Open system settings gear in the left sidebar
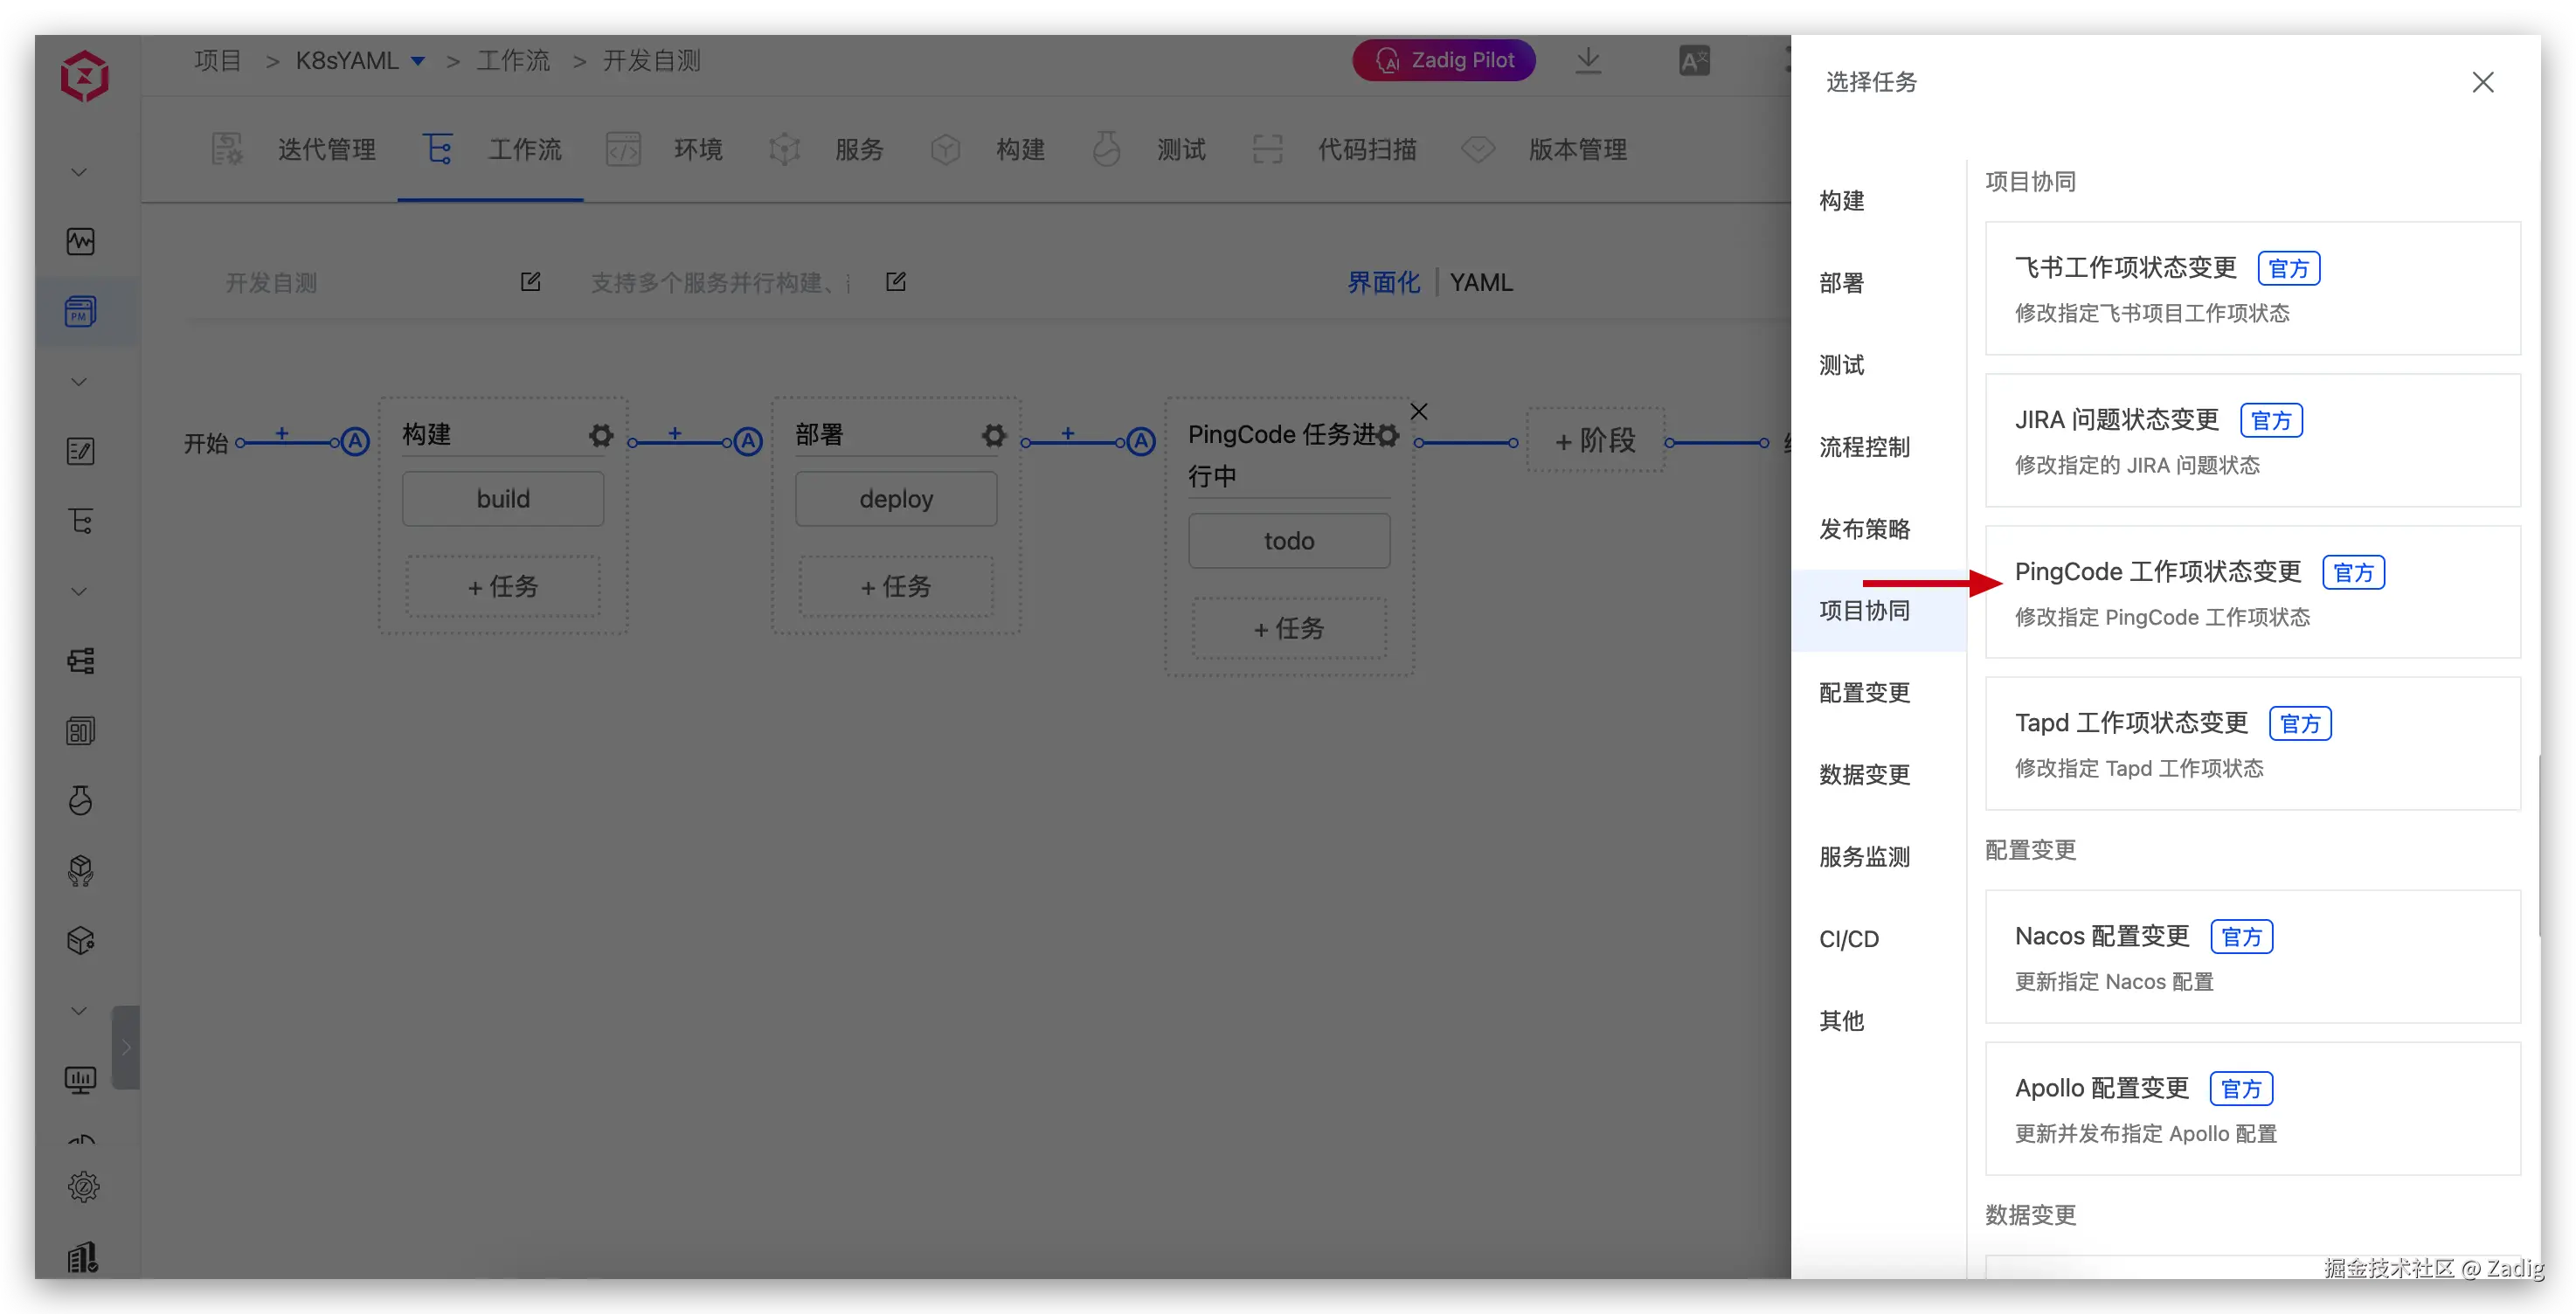Screen dimensions: 2576x1314 [83, 1187]
